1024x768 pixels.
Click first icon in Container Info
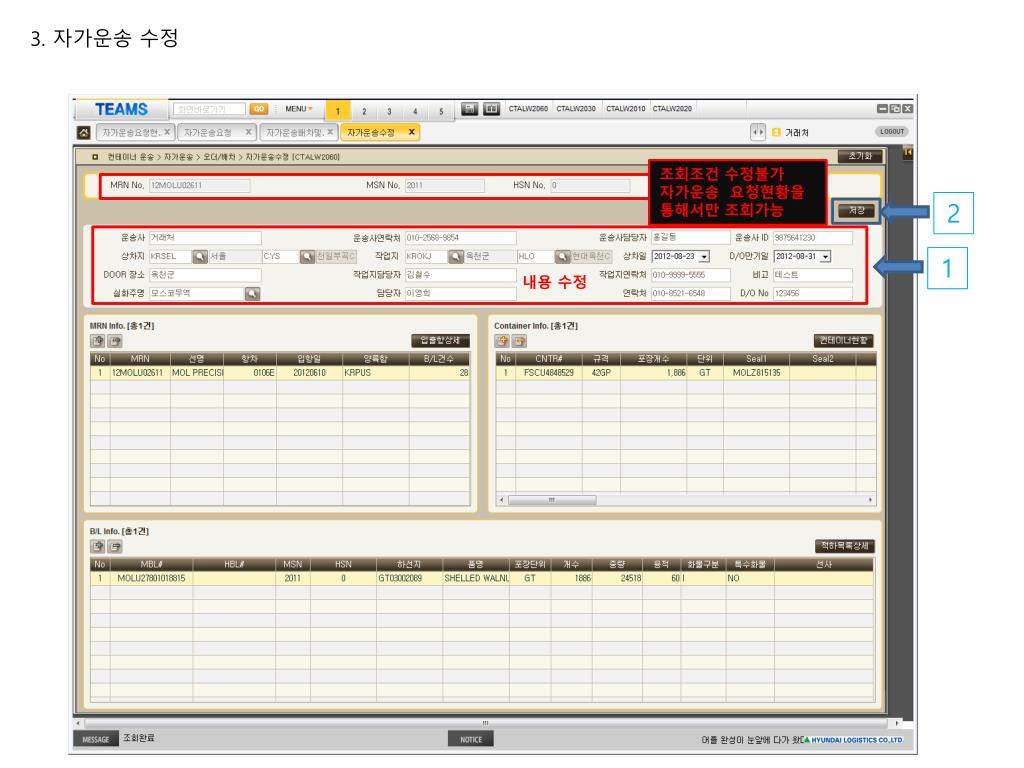click(x=502, y=341)
